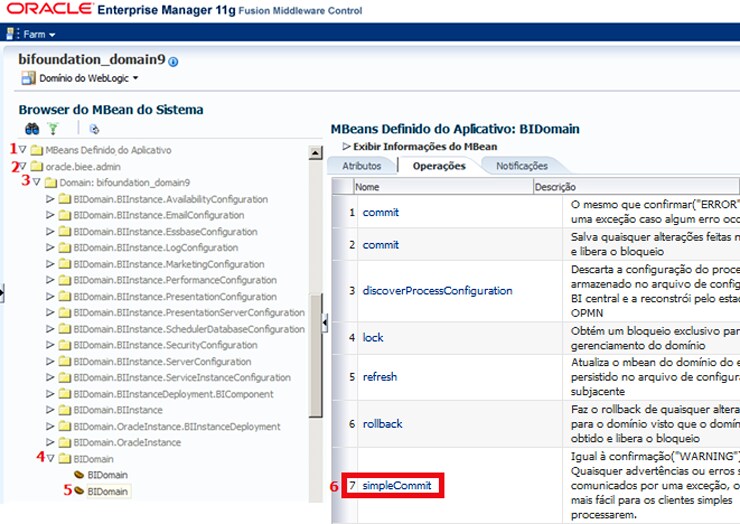Click the splitter collapse arrow handle

pyautogui.click(x=325, y=323)
